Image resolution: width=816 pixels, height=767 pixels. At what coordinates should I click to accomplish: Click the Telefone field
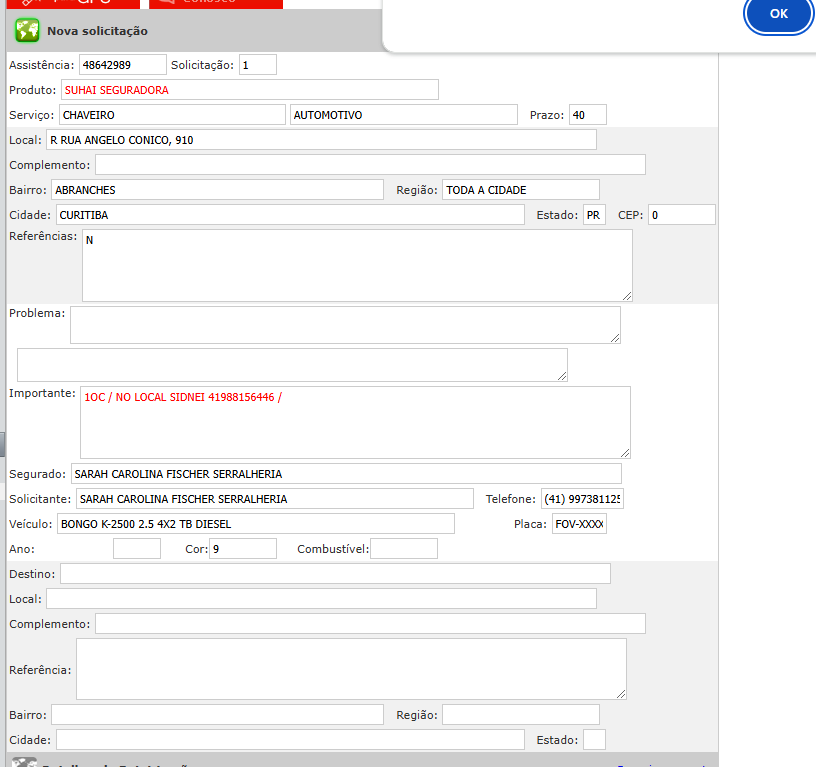pos(582,499)
